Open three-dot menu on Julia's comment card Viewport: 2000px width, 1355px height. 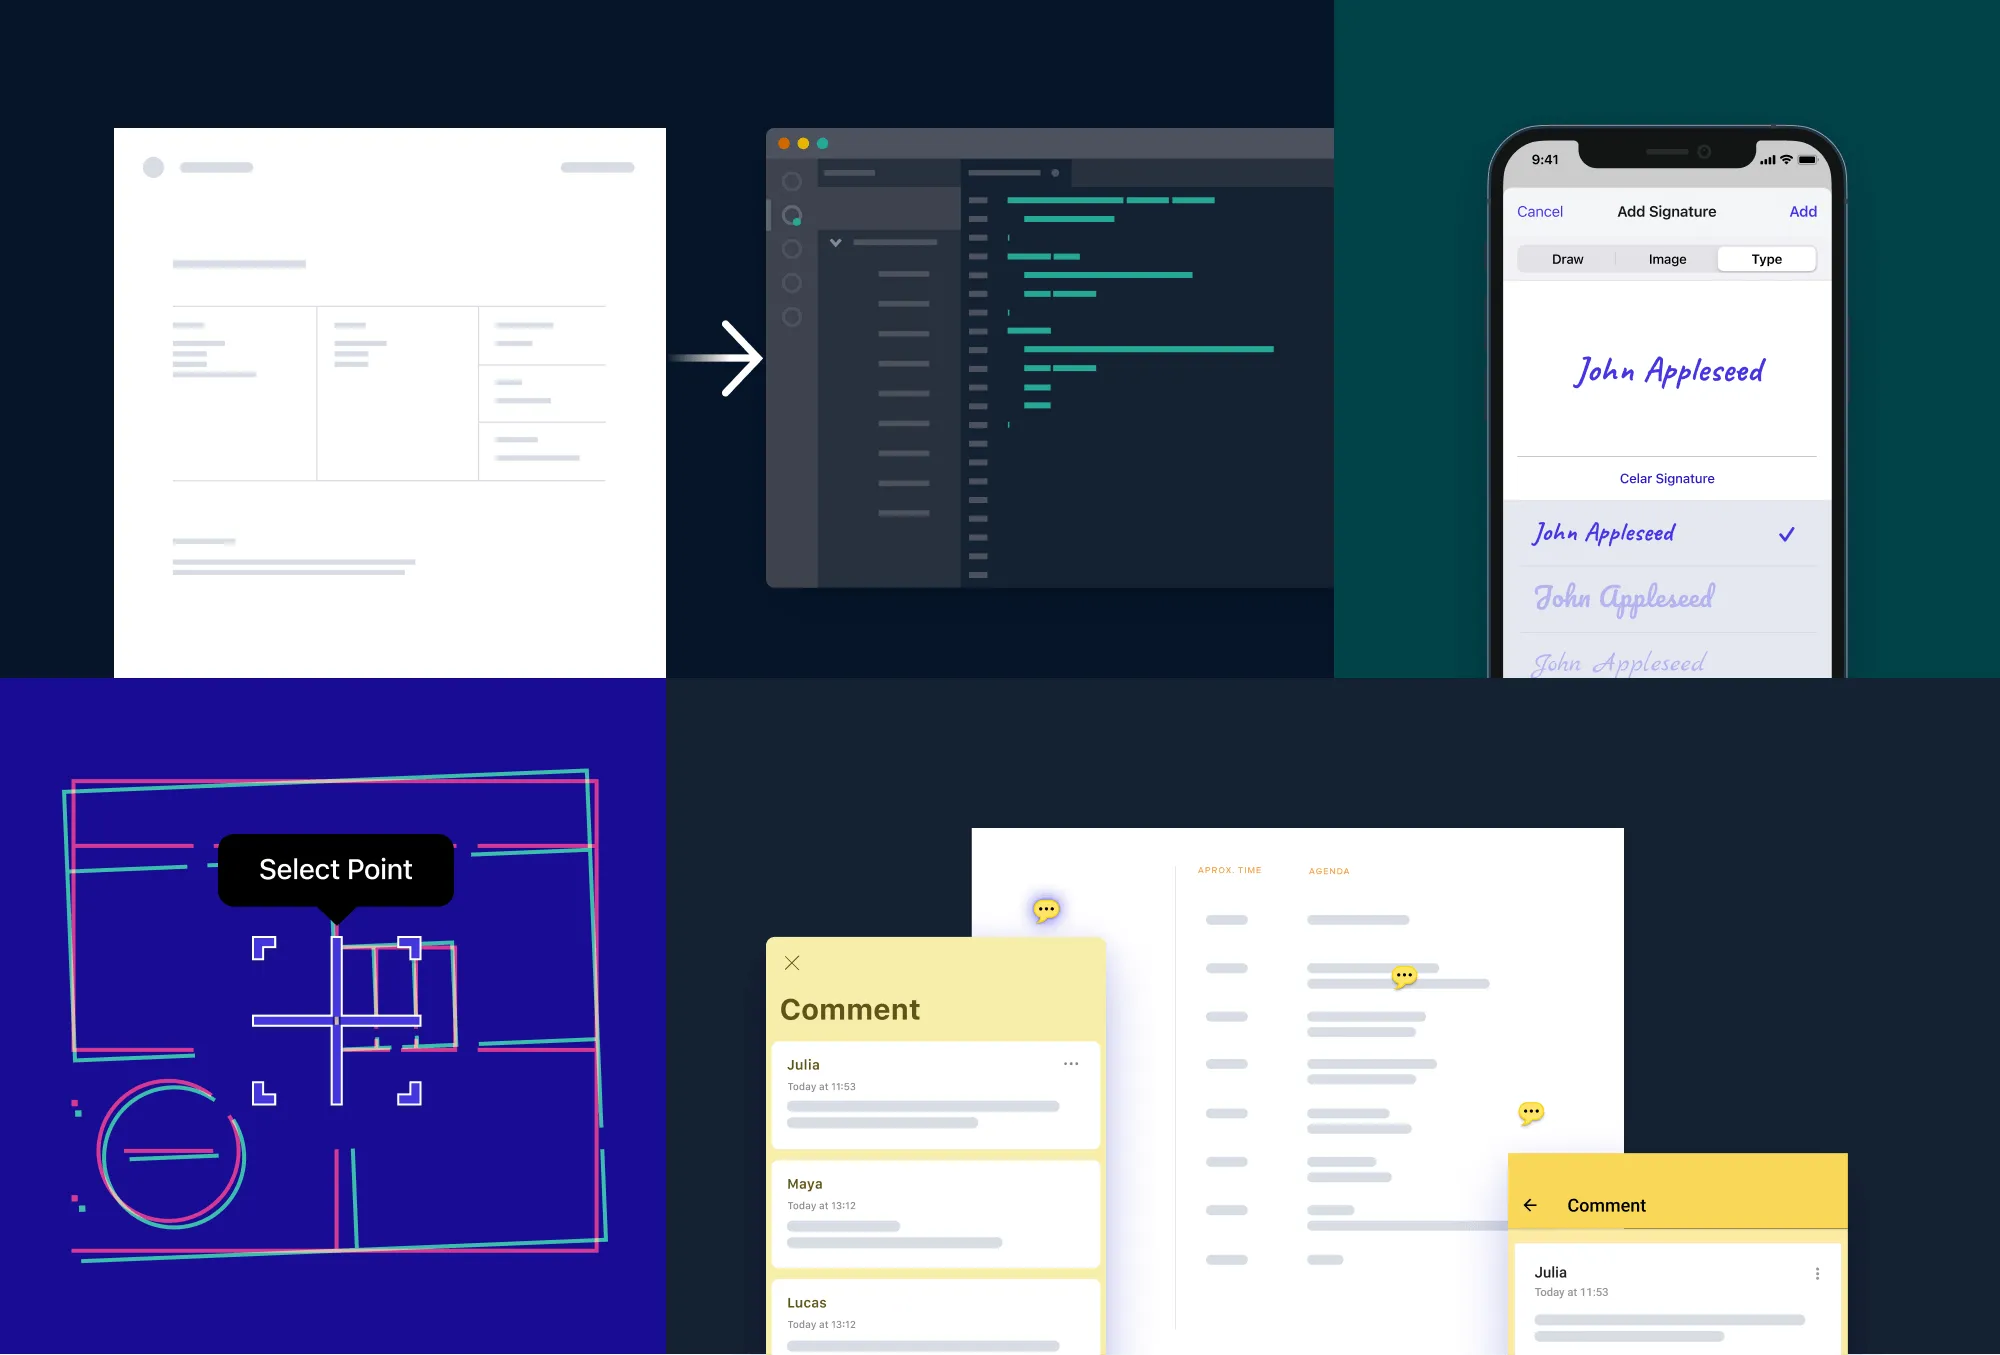1071,1064
